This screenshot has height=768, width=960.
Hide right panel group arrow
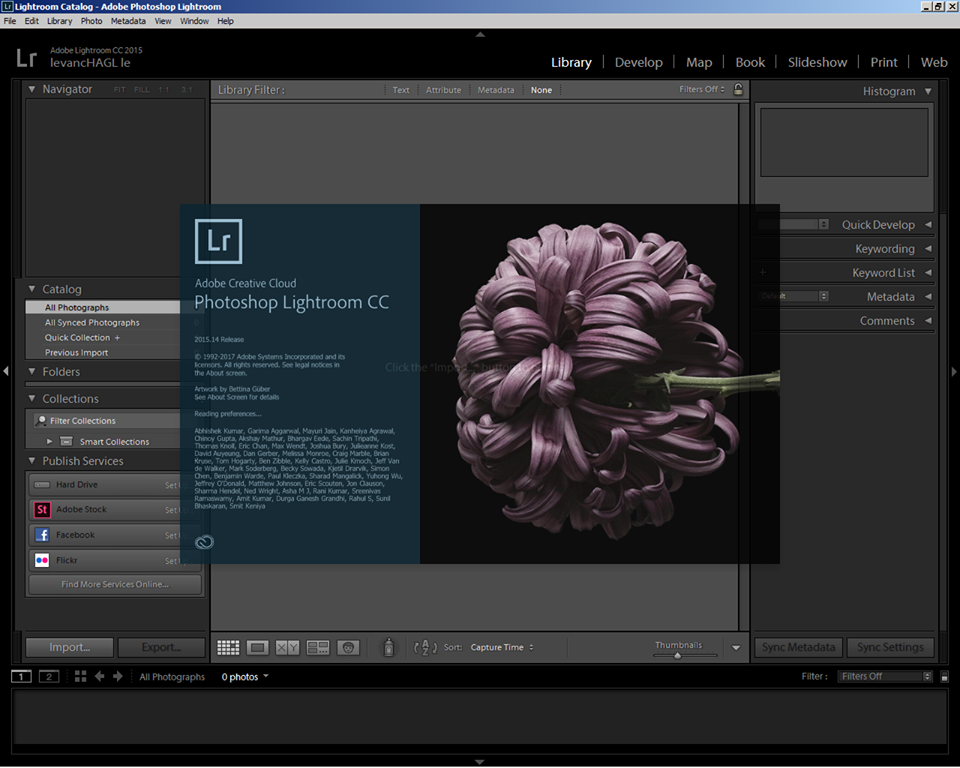(x=954, y=371)
